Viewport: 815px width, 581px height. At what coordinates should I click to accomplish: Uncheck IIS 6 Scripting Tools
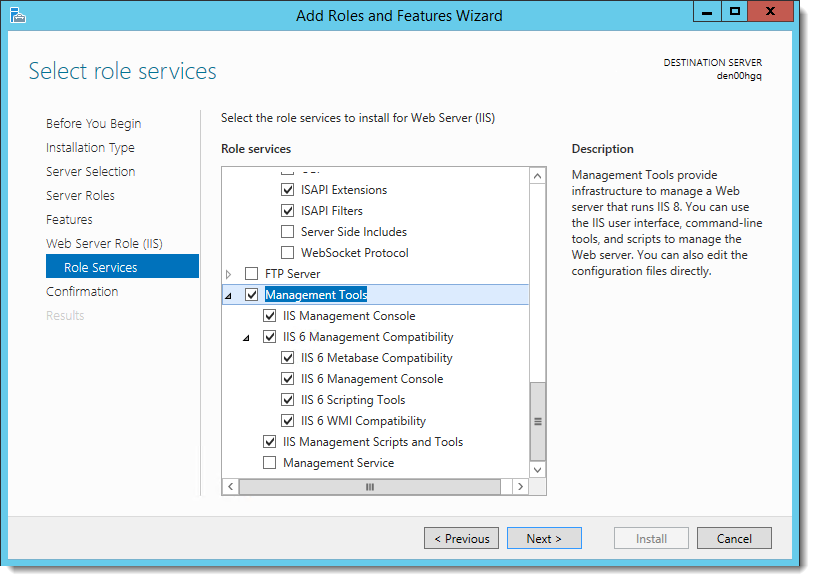coord(288,400)
